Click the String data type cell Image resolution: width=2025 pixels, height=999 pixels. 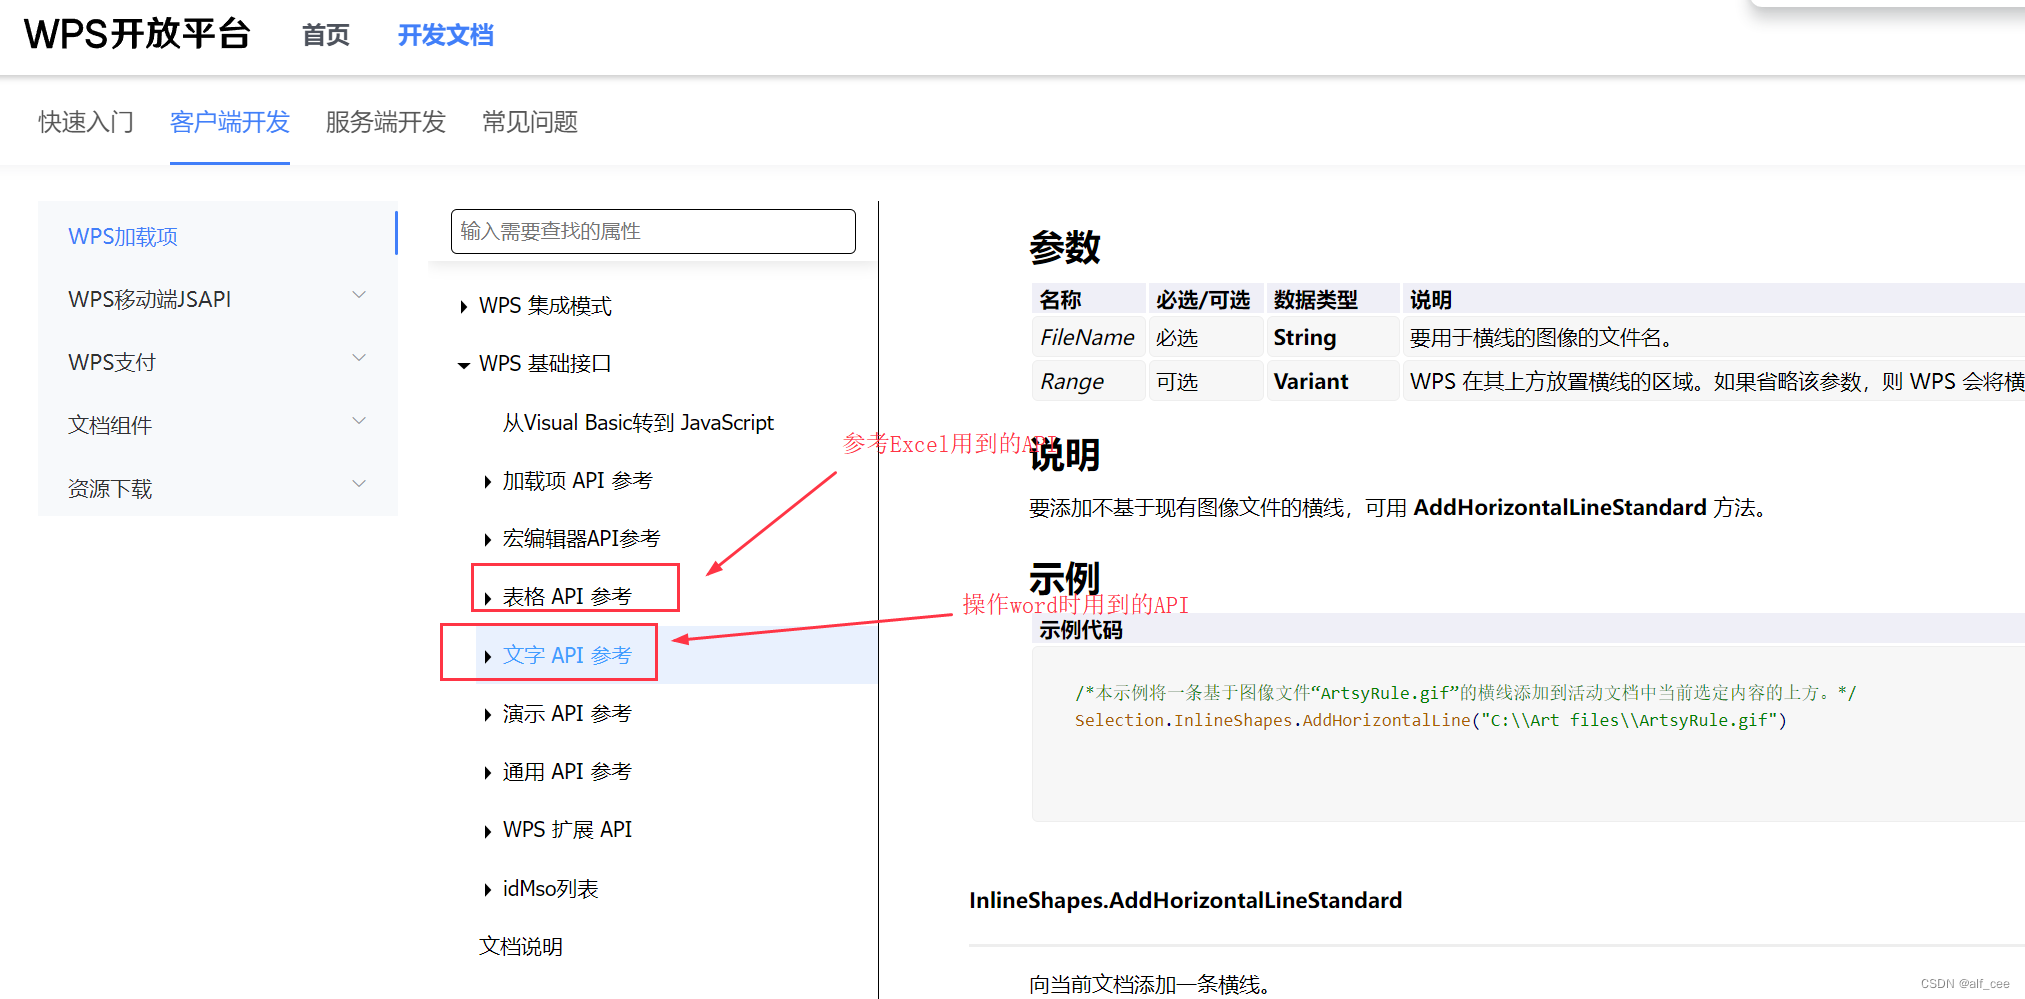(1333, 338)
